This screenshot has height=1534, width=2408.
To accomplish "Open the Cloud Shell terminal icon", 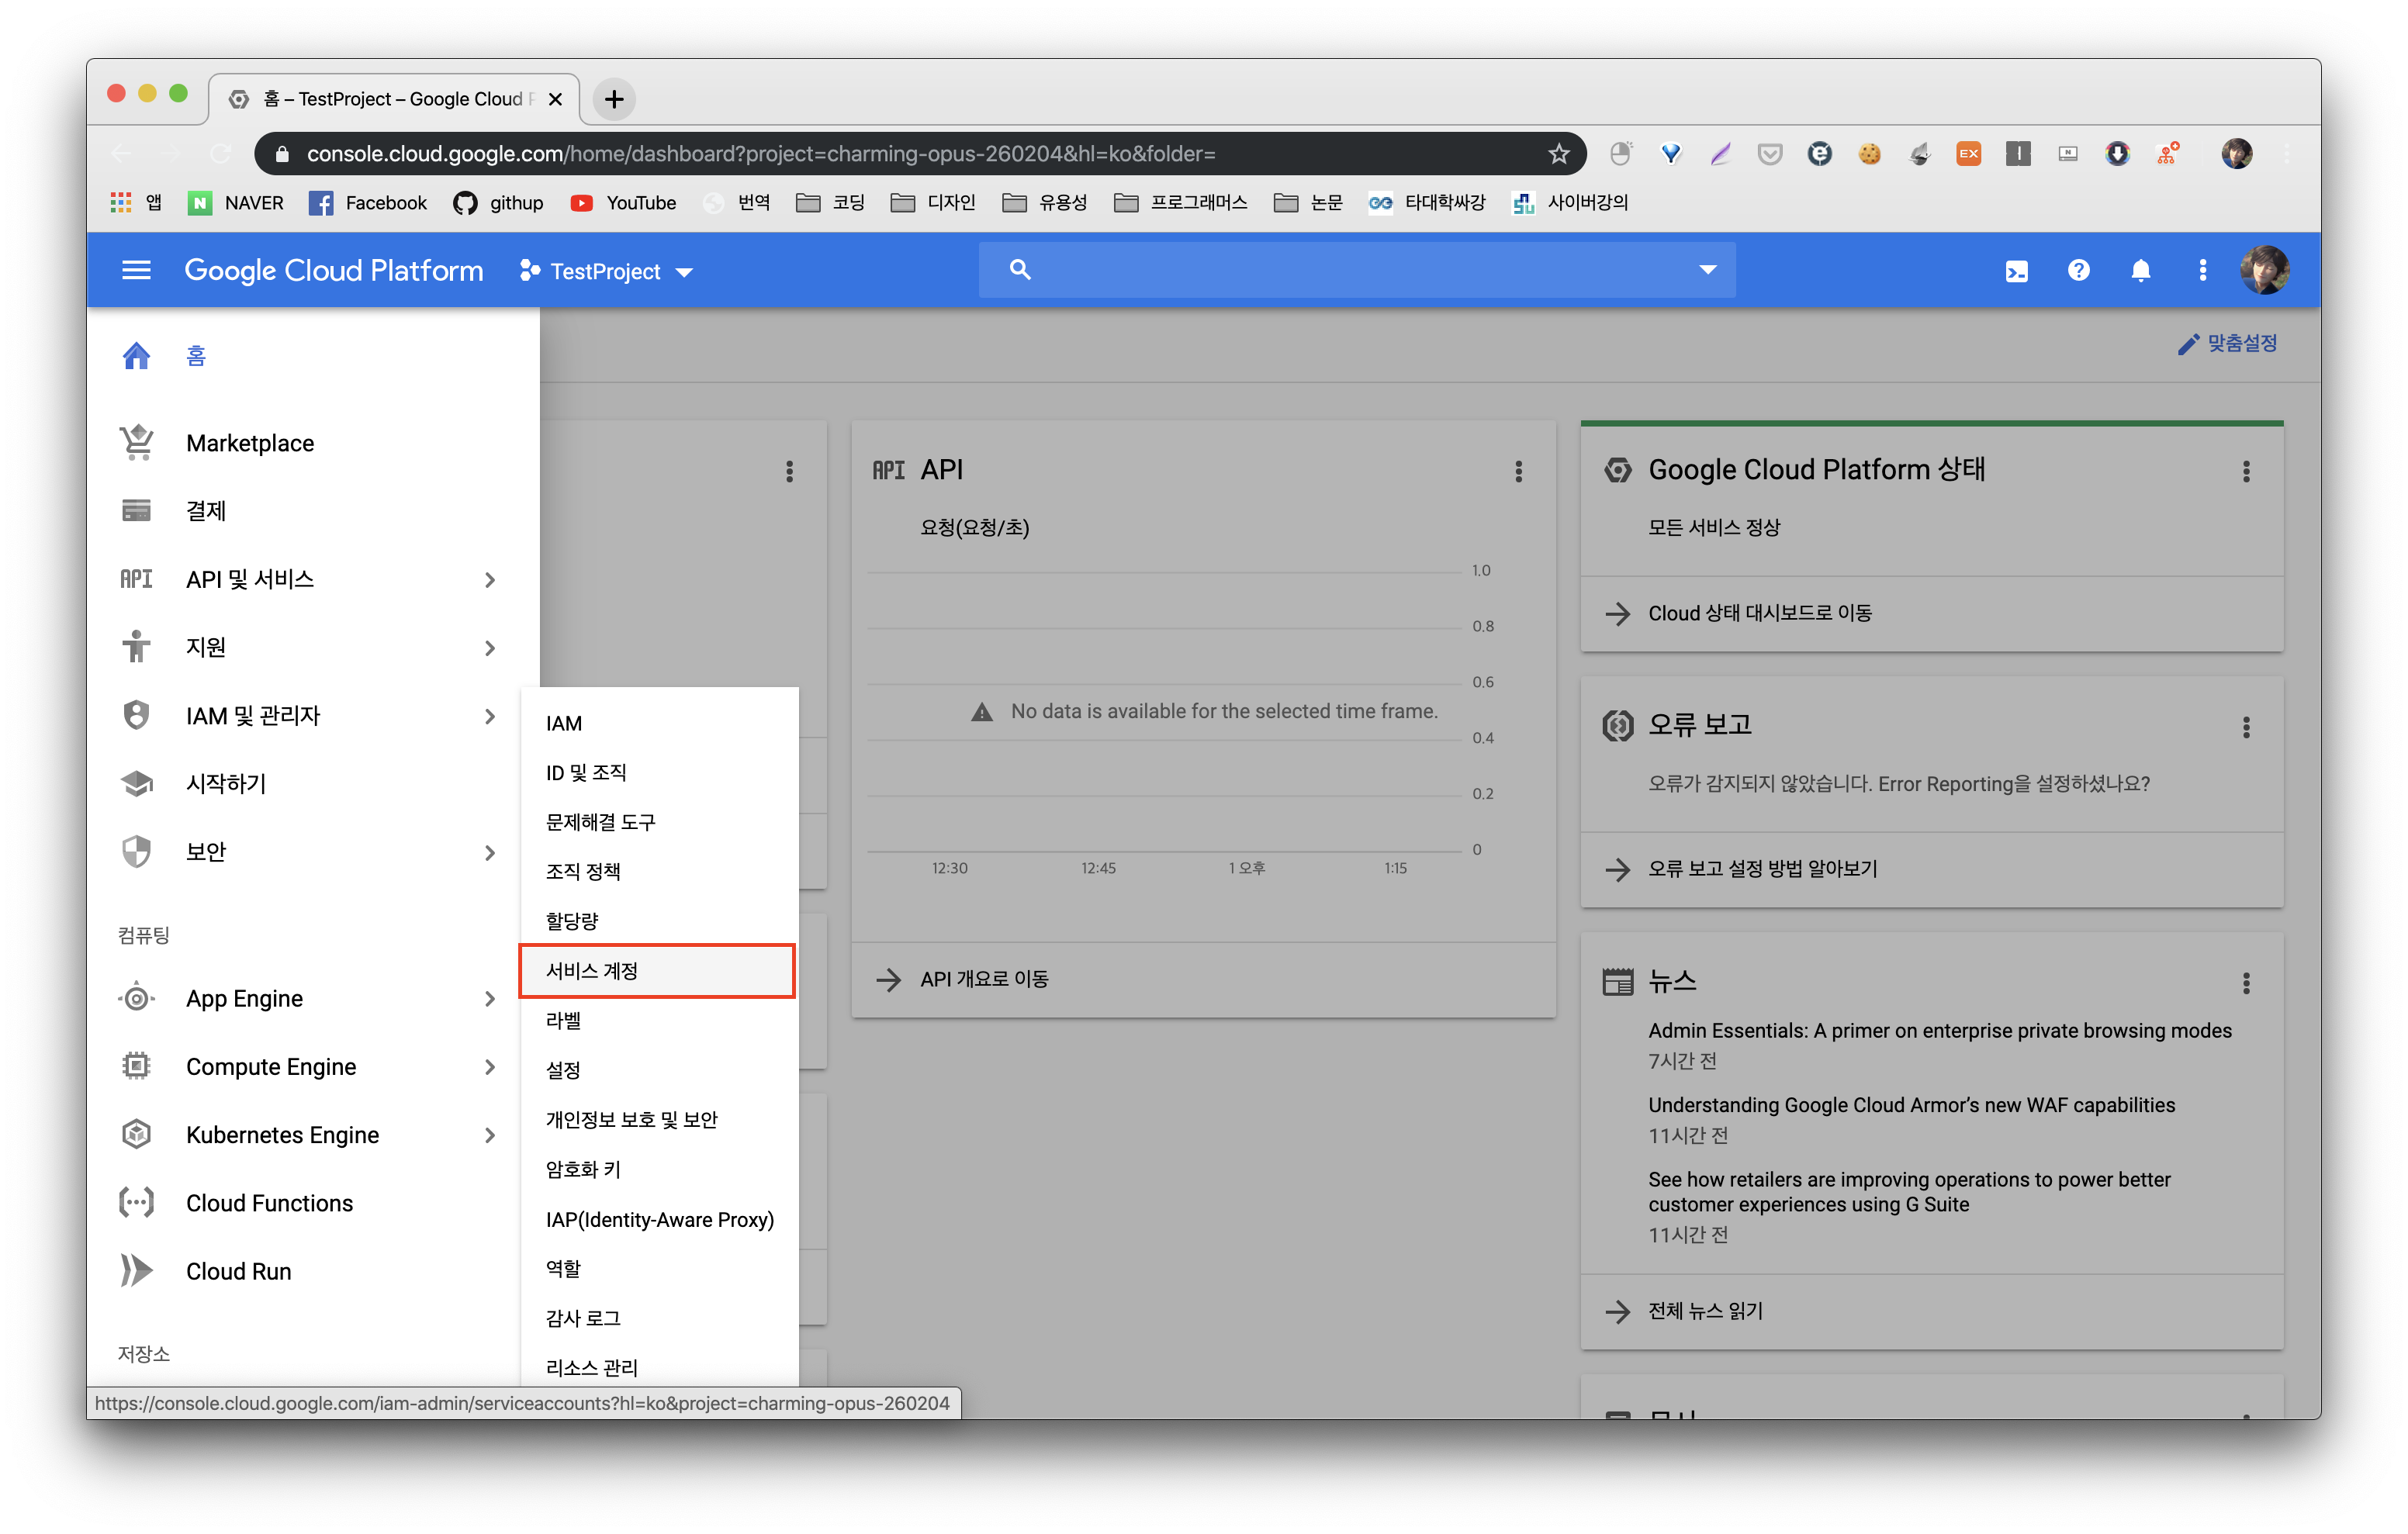I will (x=2016, y=271).
